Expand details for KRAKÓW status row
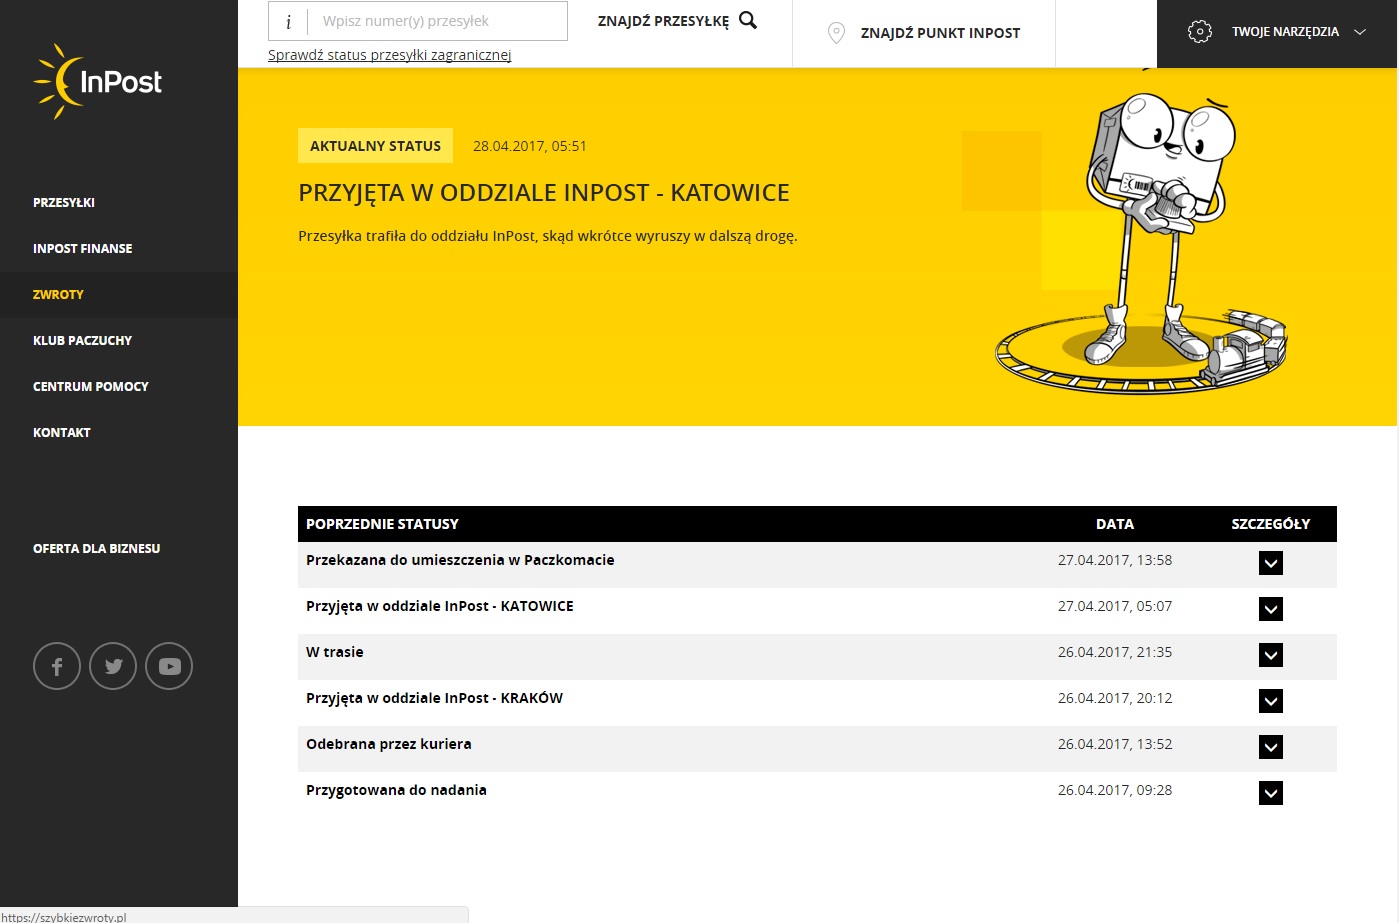 click(x=1271, y=701)
